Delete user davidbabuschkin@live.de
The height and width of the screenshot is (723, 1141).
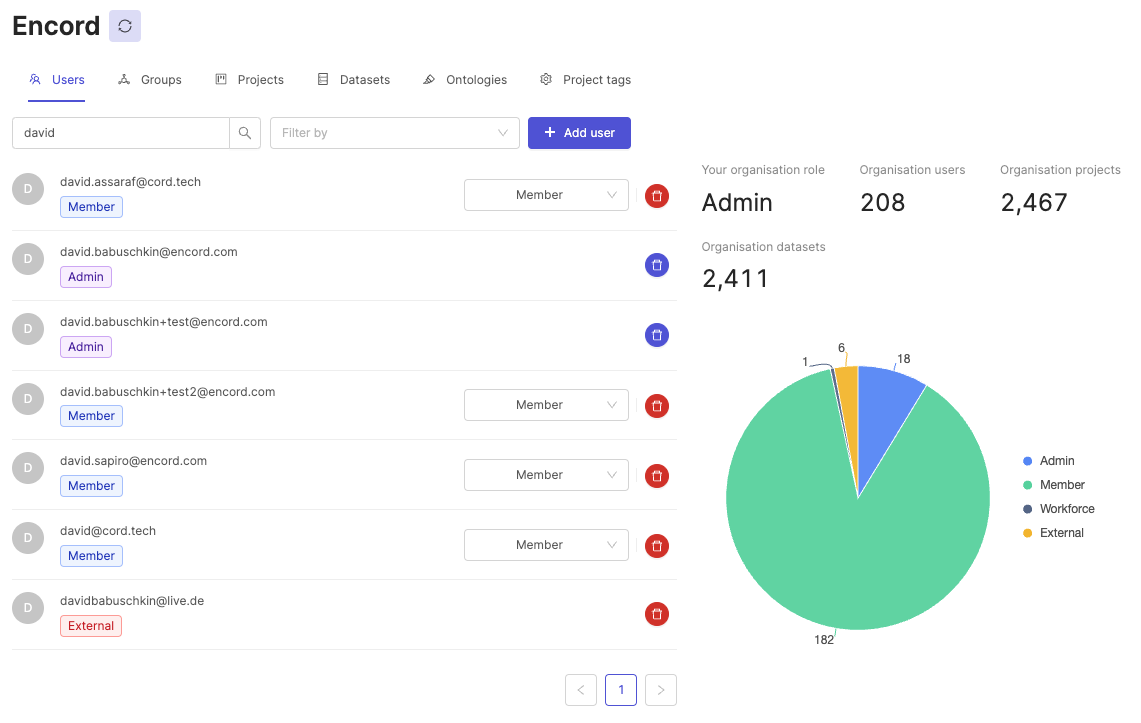coord(657,614)
